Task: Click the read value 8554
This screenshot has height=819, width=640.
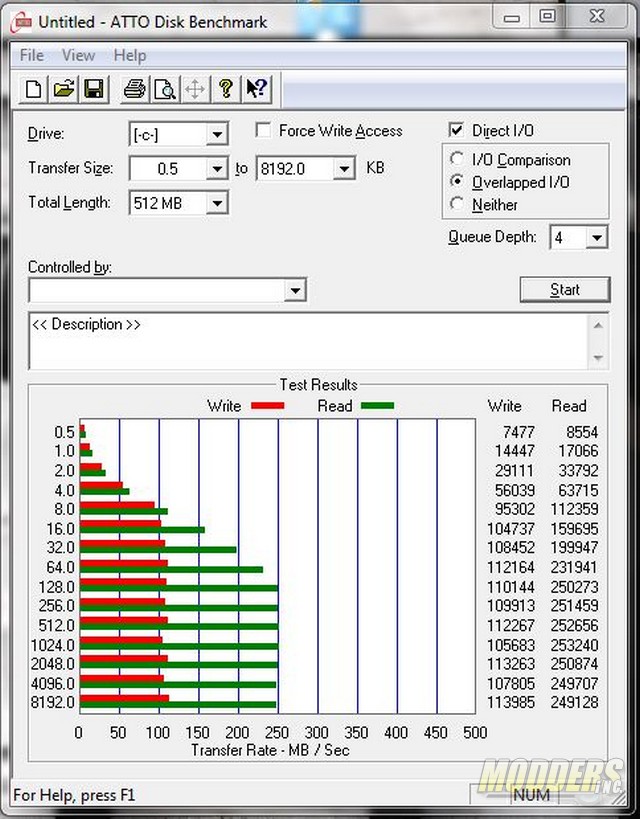Action: [582, 432]
